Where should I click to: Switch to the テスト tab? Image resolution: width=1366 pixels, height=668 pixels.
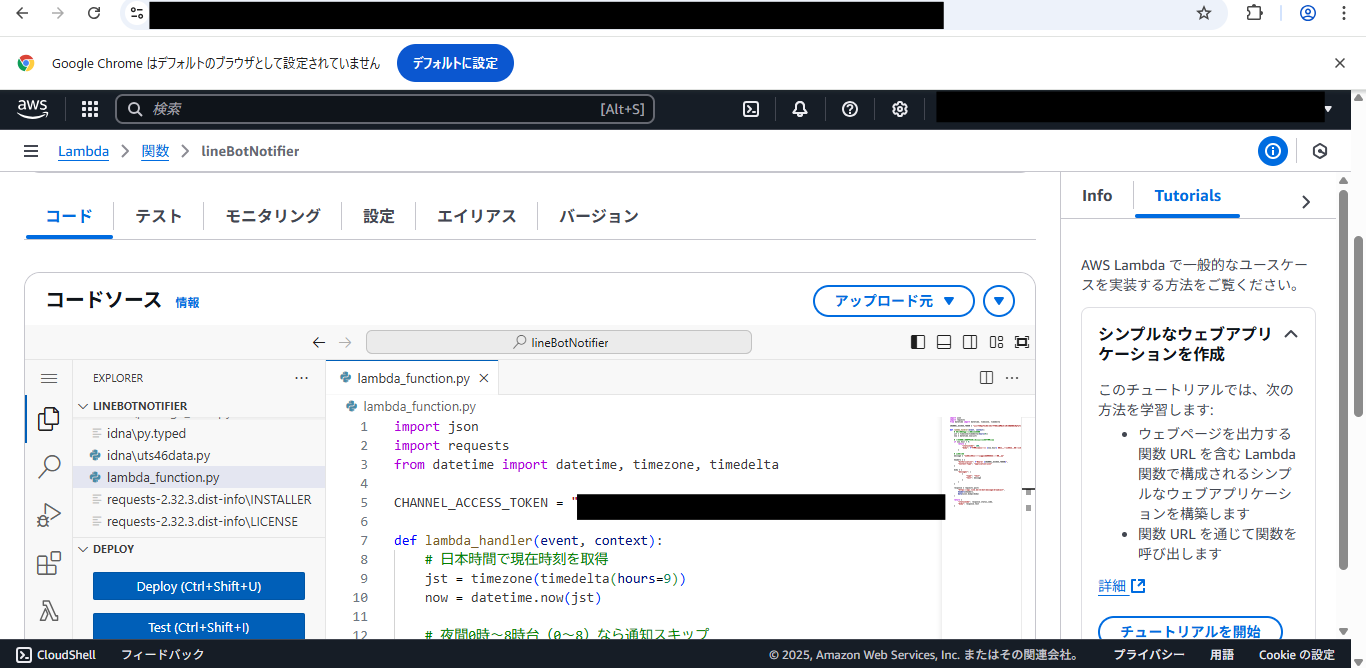pos(159,216)
